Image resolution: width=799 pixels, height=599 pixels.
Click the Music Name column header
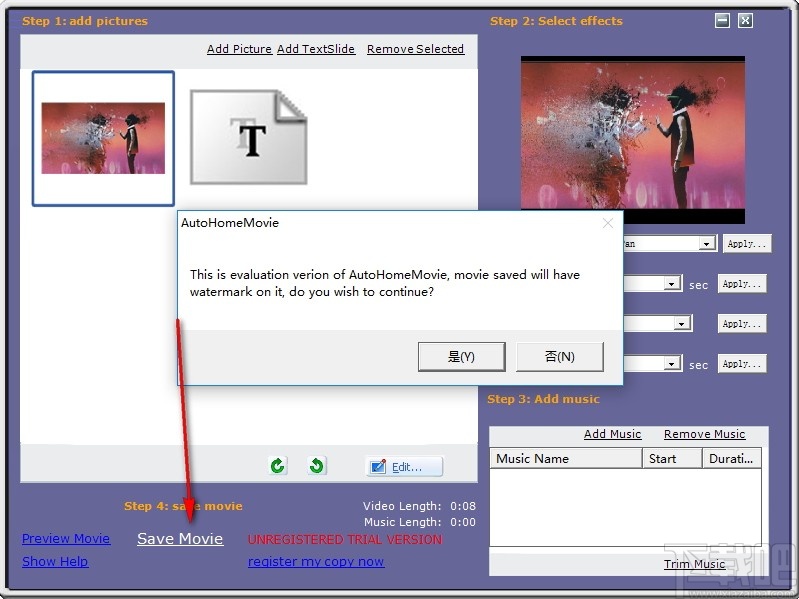pyautogui.click(x=566, y=458)
